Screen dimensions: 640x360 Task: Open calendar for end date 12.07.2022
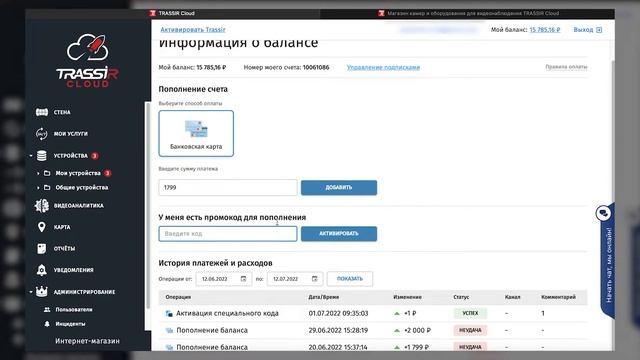point(314,279)
